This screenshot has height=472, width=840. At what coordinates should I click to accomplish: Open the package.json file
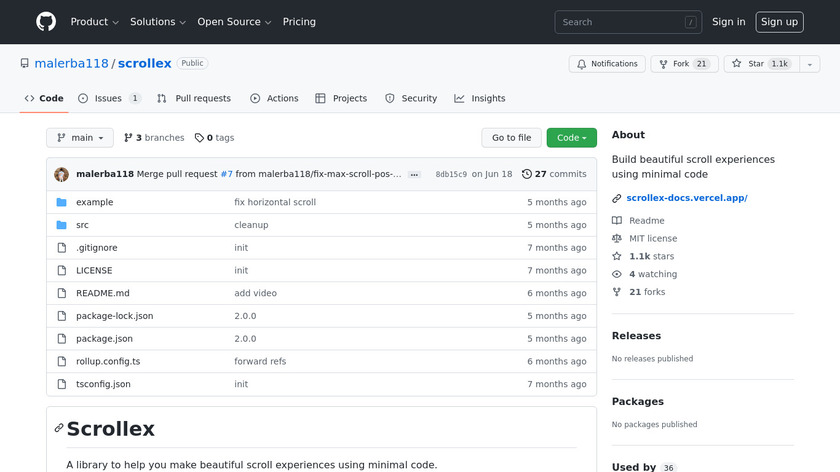click(104, 339)
